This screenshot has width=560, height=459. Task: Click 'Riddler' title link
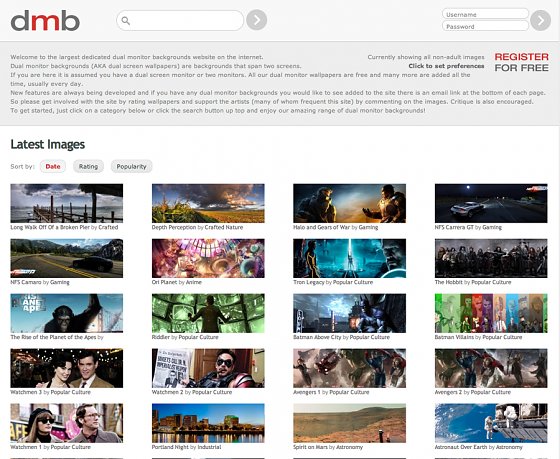pyautogui.click(x=161, y=337)
